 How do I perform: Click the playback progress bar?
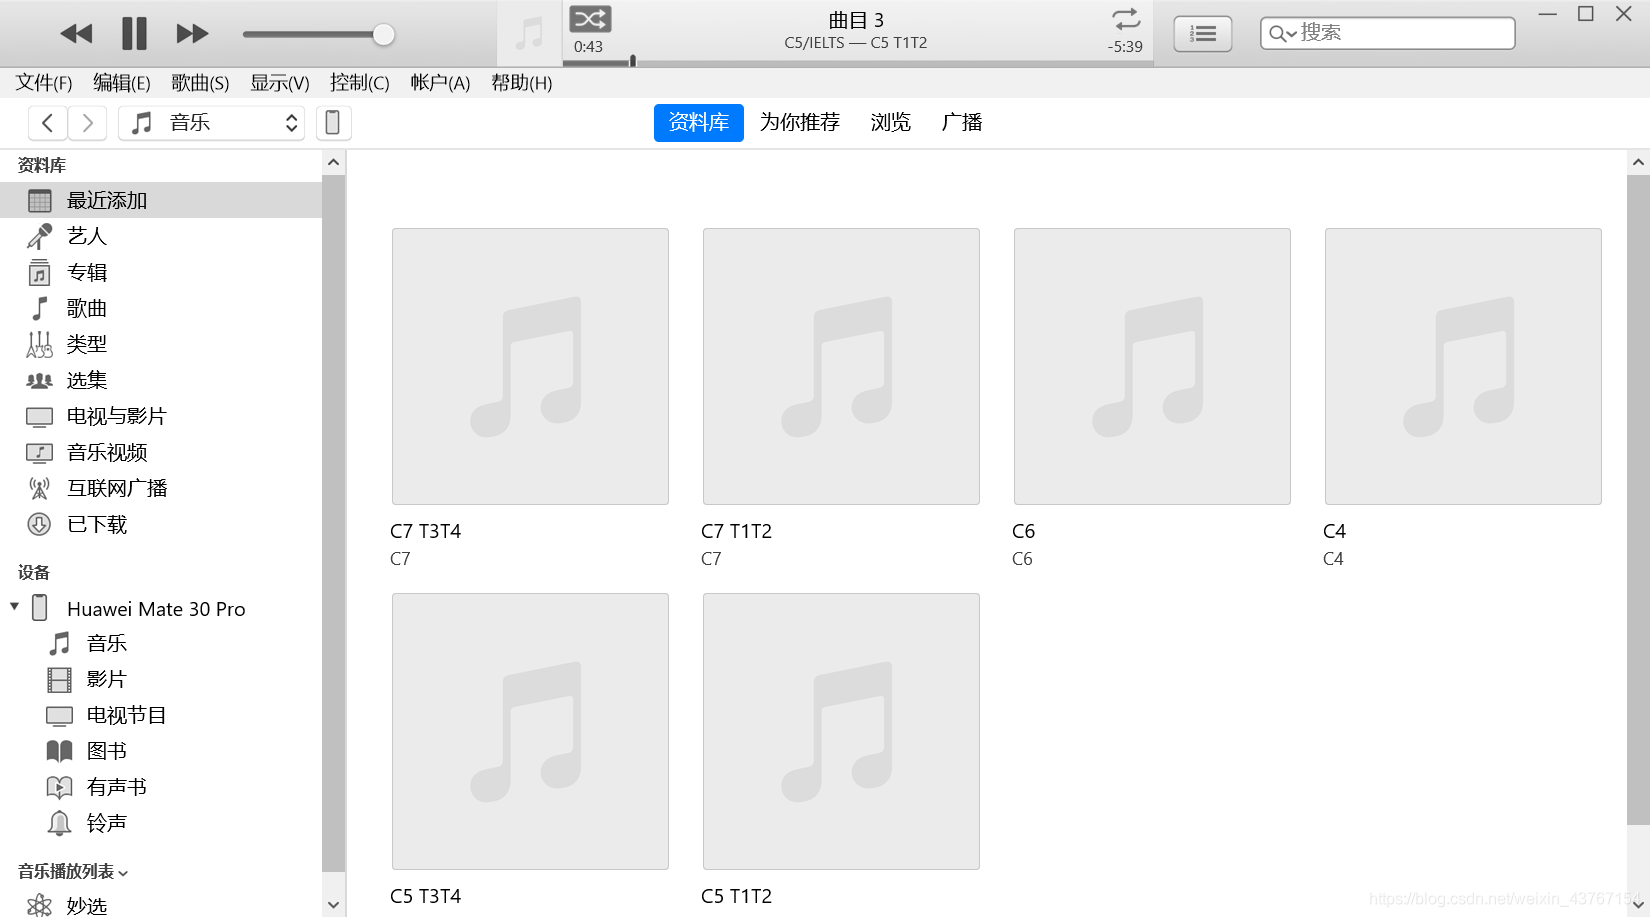[x=857, y=62]
